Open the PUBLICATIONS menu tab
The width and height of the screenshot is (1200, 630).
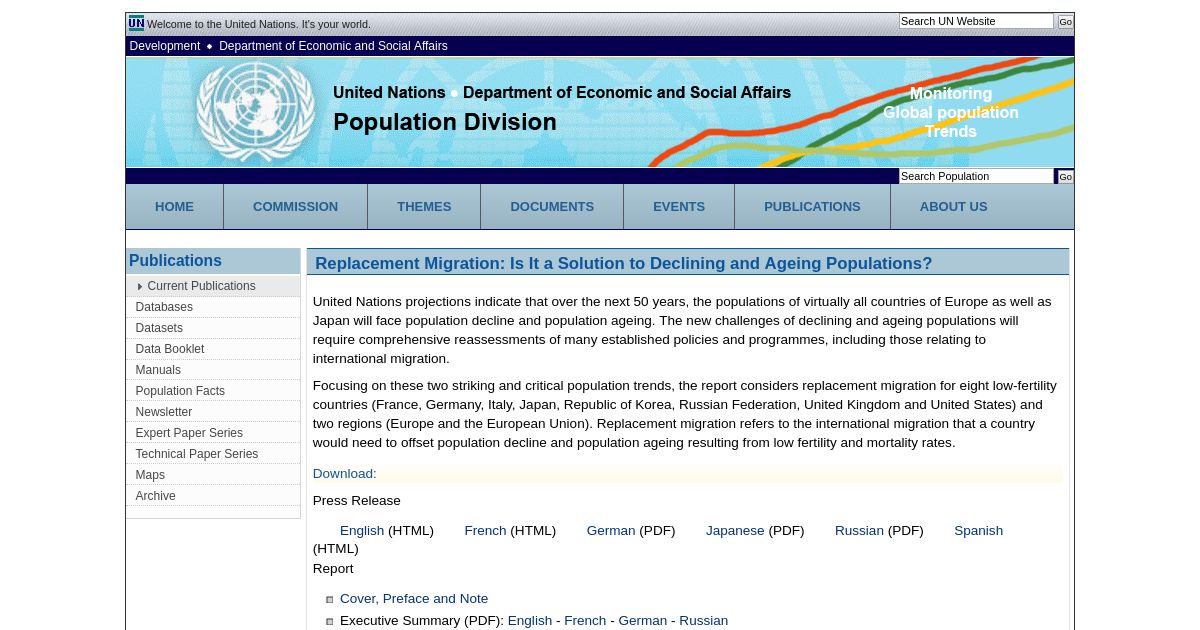pos(812,207)
